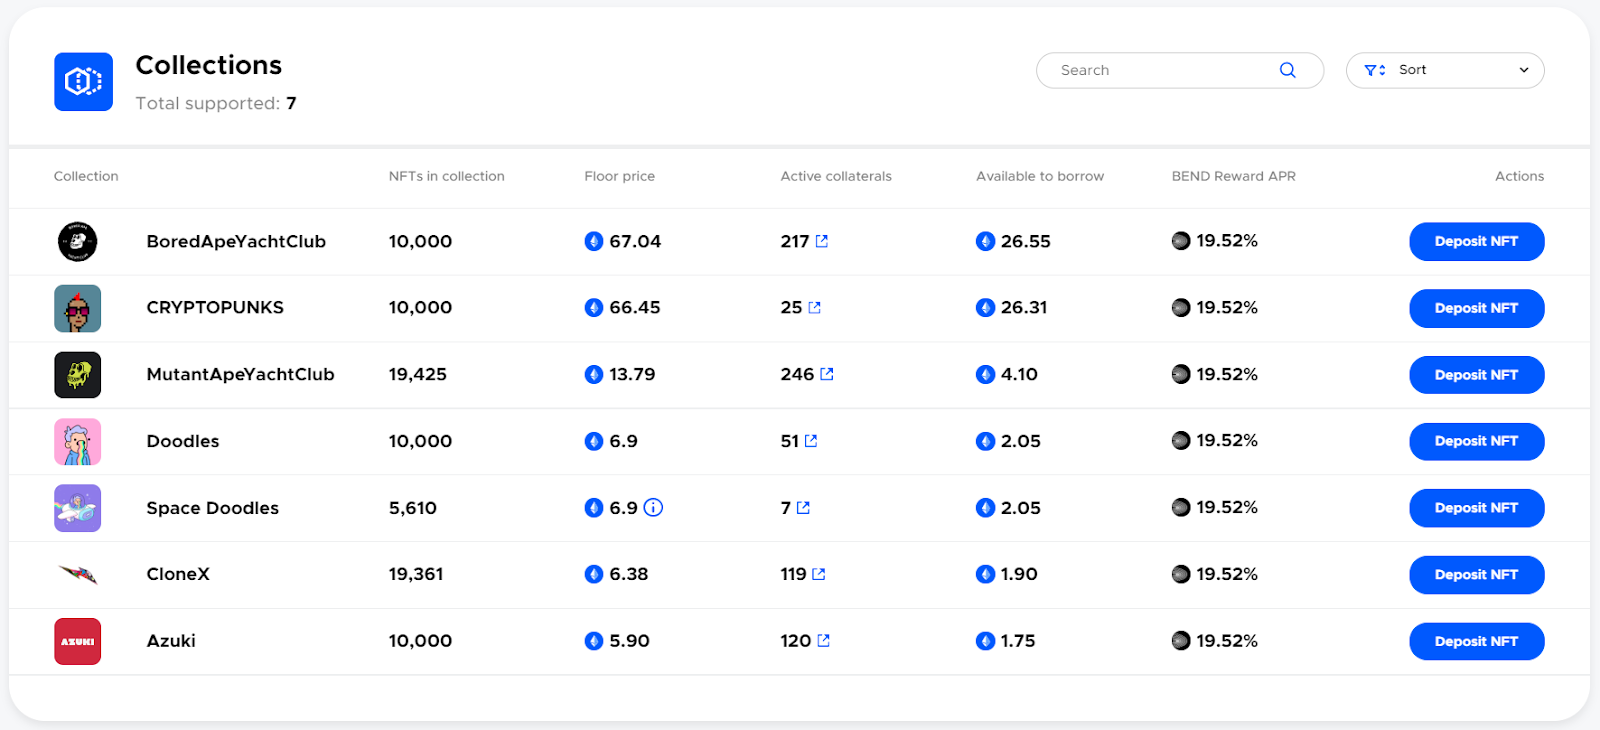The height and width of the screenshot is (730, 1600).
Task: Select the CRYPTOPUNKS collection thumbnail
Action: tap(78, 308)
